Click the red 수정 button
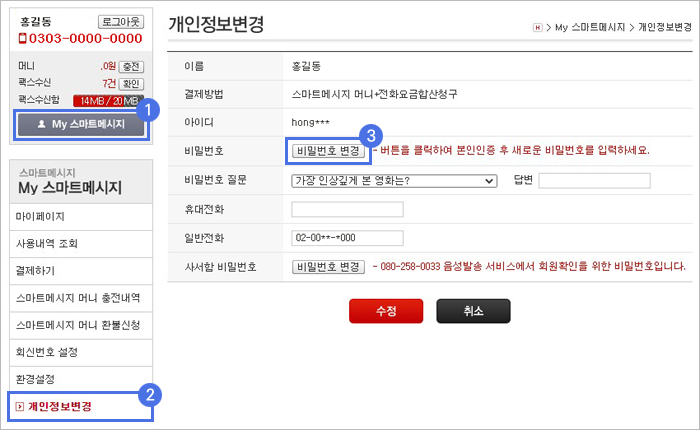 tap(386, 311)
